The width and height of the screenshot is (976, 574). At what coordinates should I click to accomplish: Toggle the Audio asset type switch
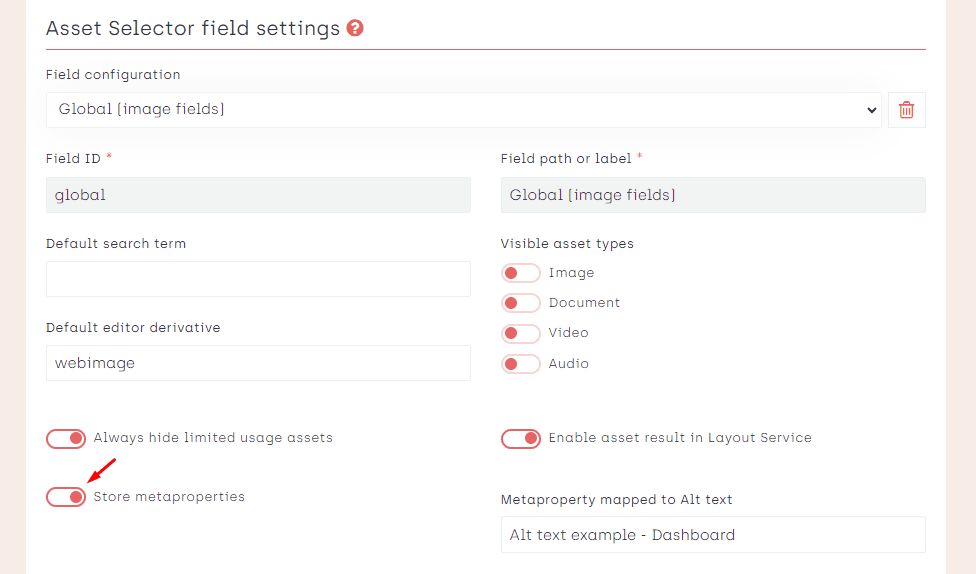coord(520,364)
